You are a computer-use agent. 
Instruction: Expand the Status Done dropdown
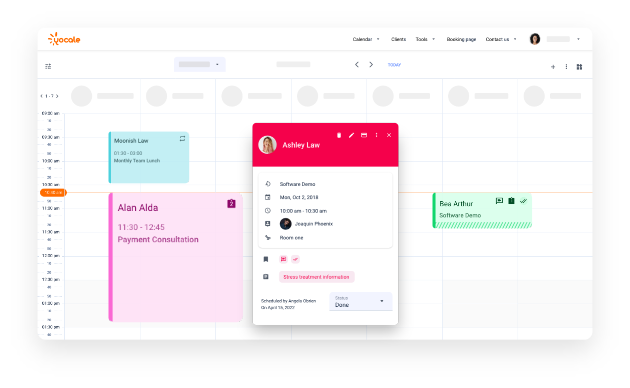tap(361, 301)
